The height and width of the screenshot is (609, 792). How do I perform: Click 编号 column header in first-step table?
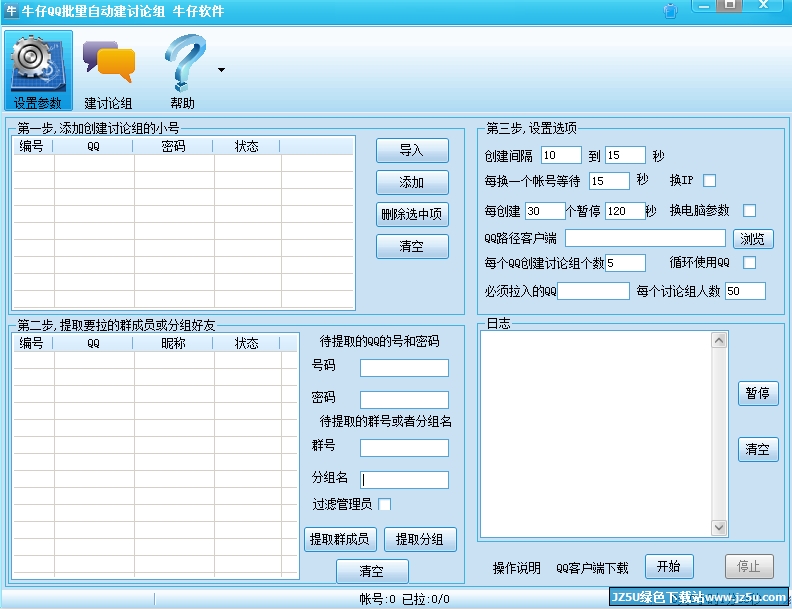(32, 146)
